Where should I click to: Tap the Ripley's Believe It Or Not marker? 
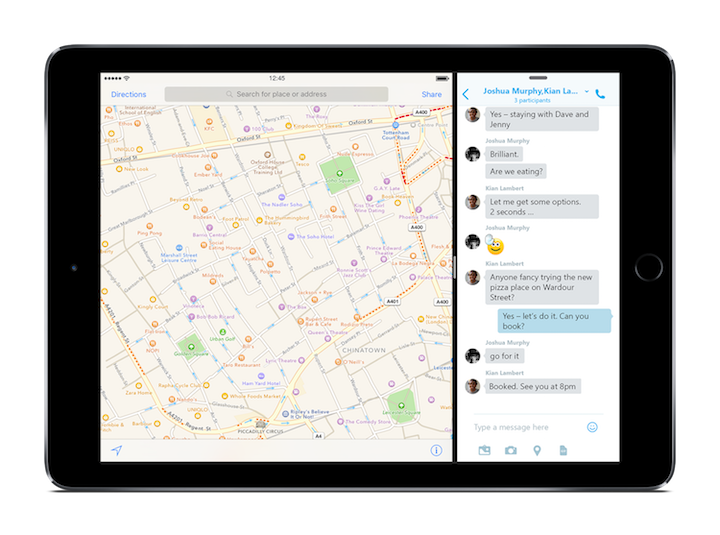(285, 413)
